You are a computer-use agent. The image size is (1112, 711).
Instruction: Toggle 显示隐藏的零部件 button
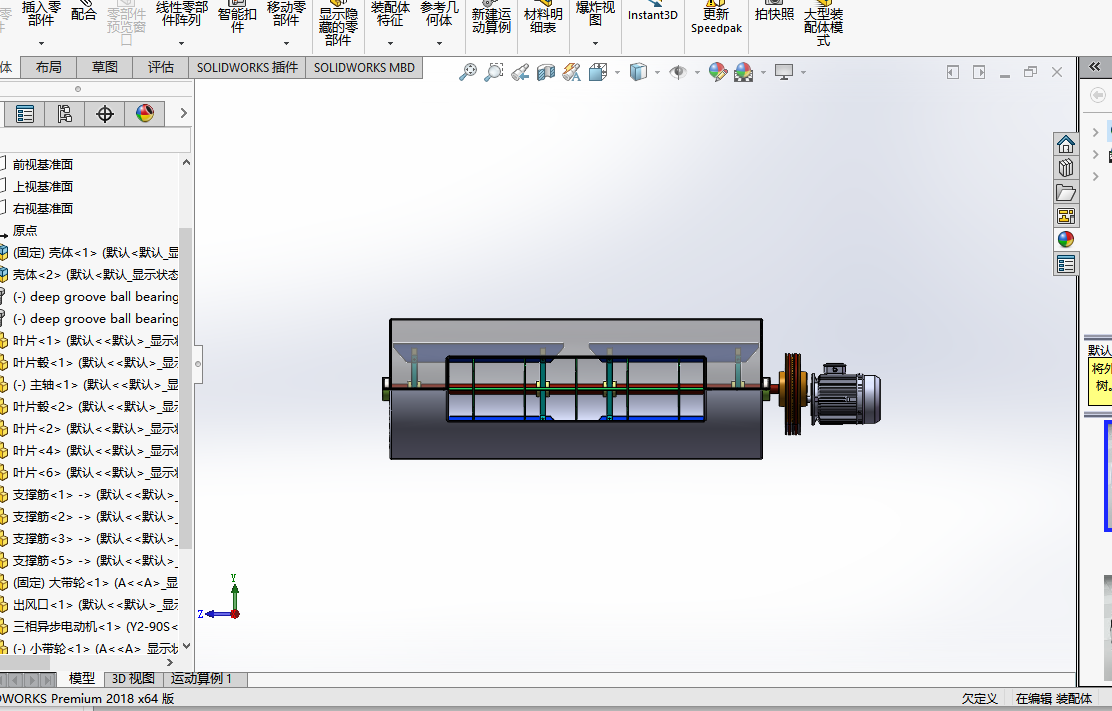pyautogui.click(x=338, y=23)
